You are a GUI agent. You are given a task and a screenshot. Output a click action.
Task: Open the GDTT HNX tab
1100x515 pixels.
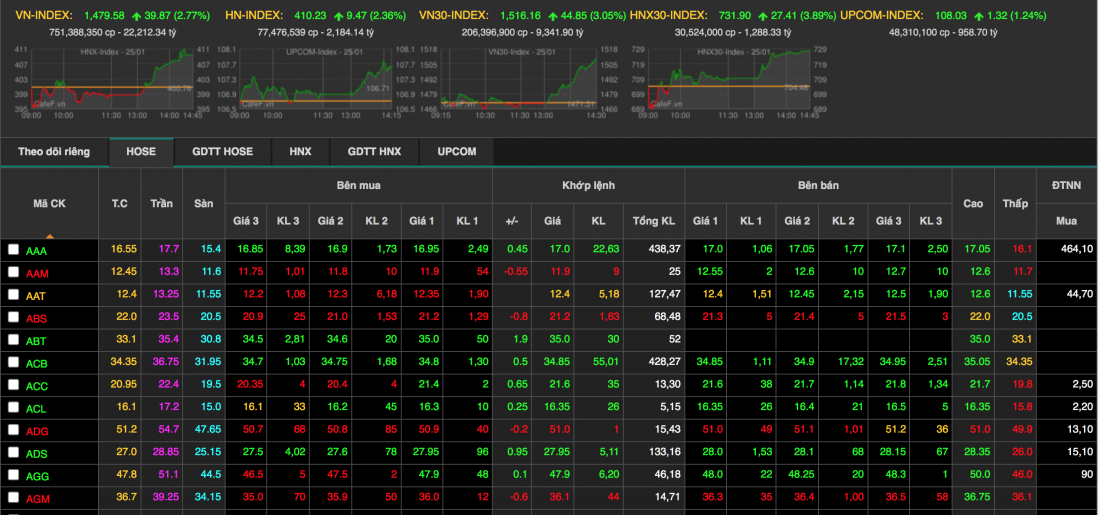374,152
